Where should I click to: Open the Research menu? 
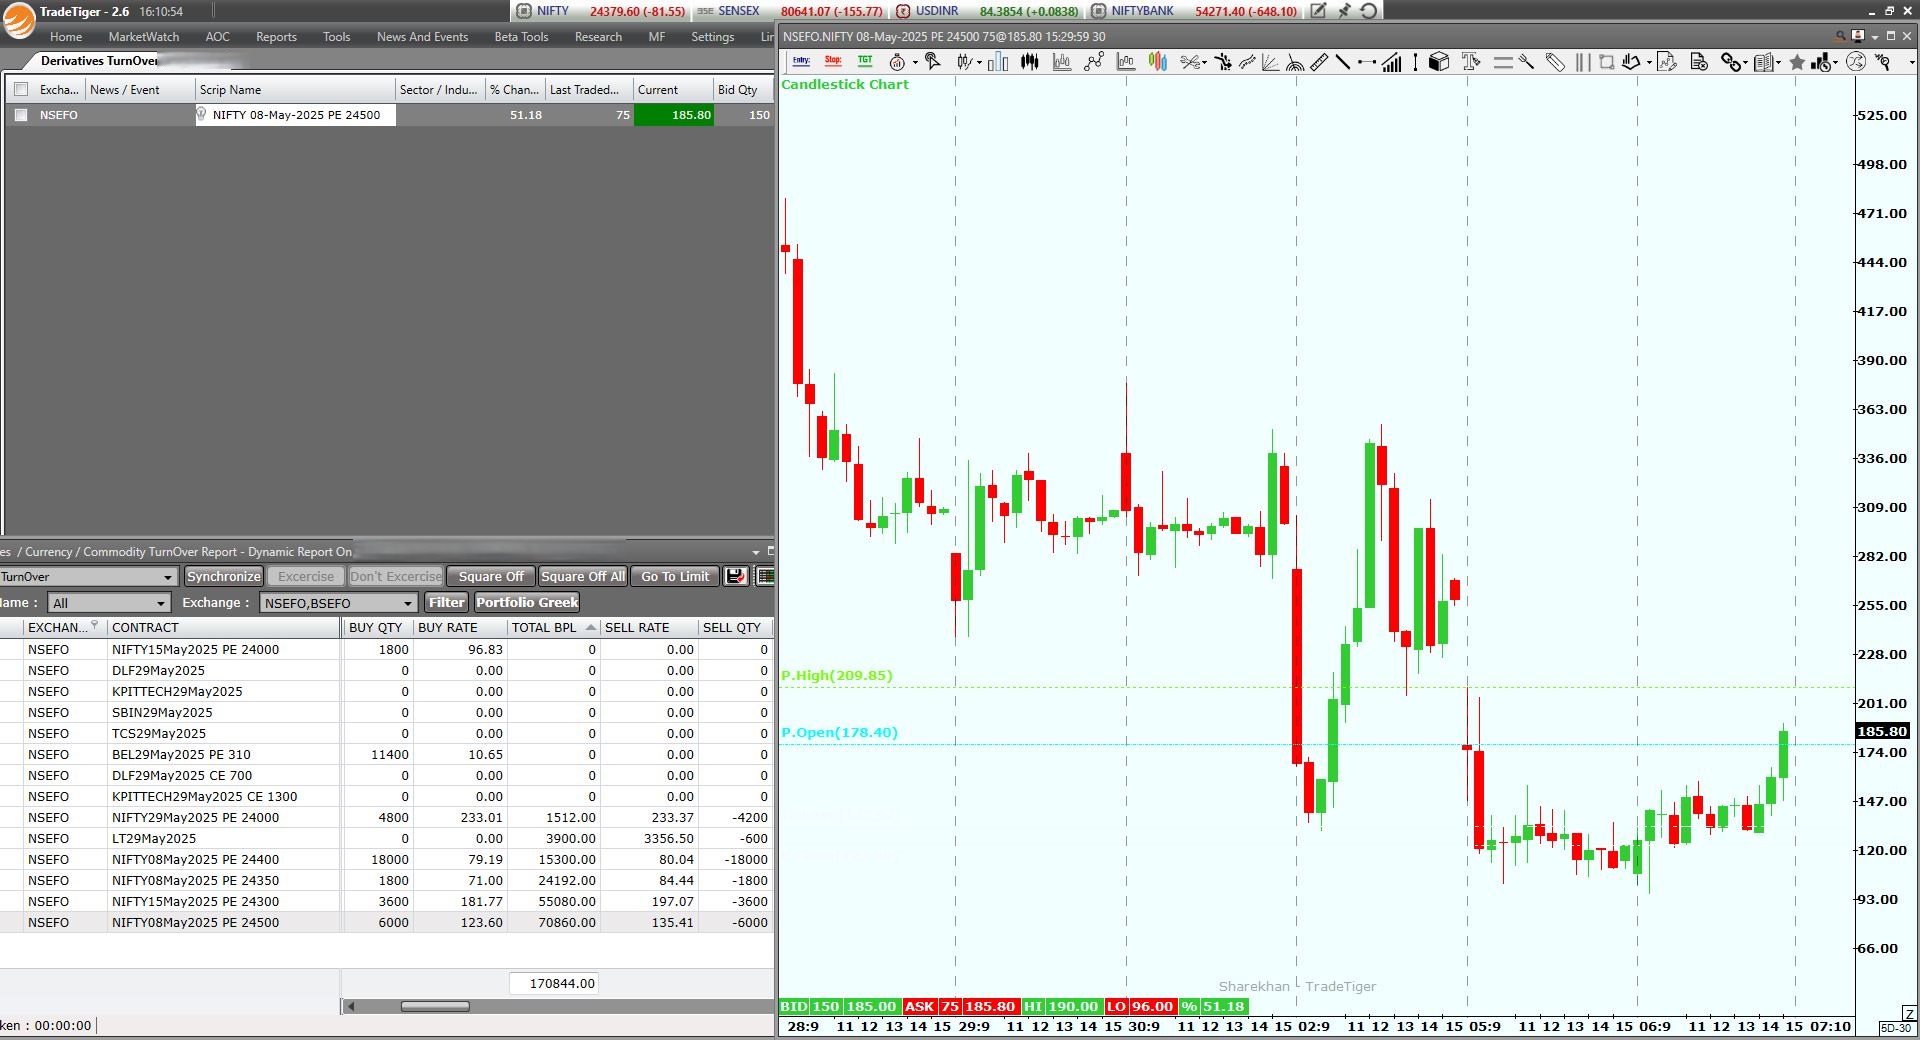(598, 37)
